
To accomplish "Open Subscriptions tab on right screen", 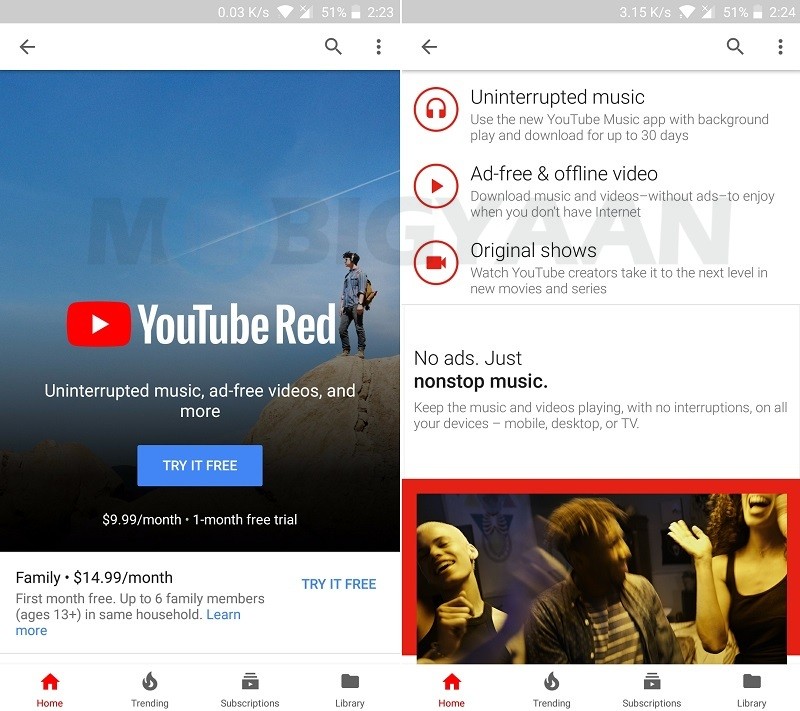I will (x=652, y=690).
